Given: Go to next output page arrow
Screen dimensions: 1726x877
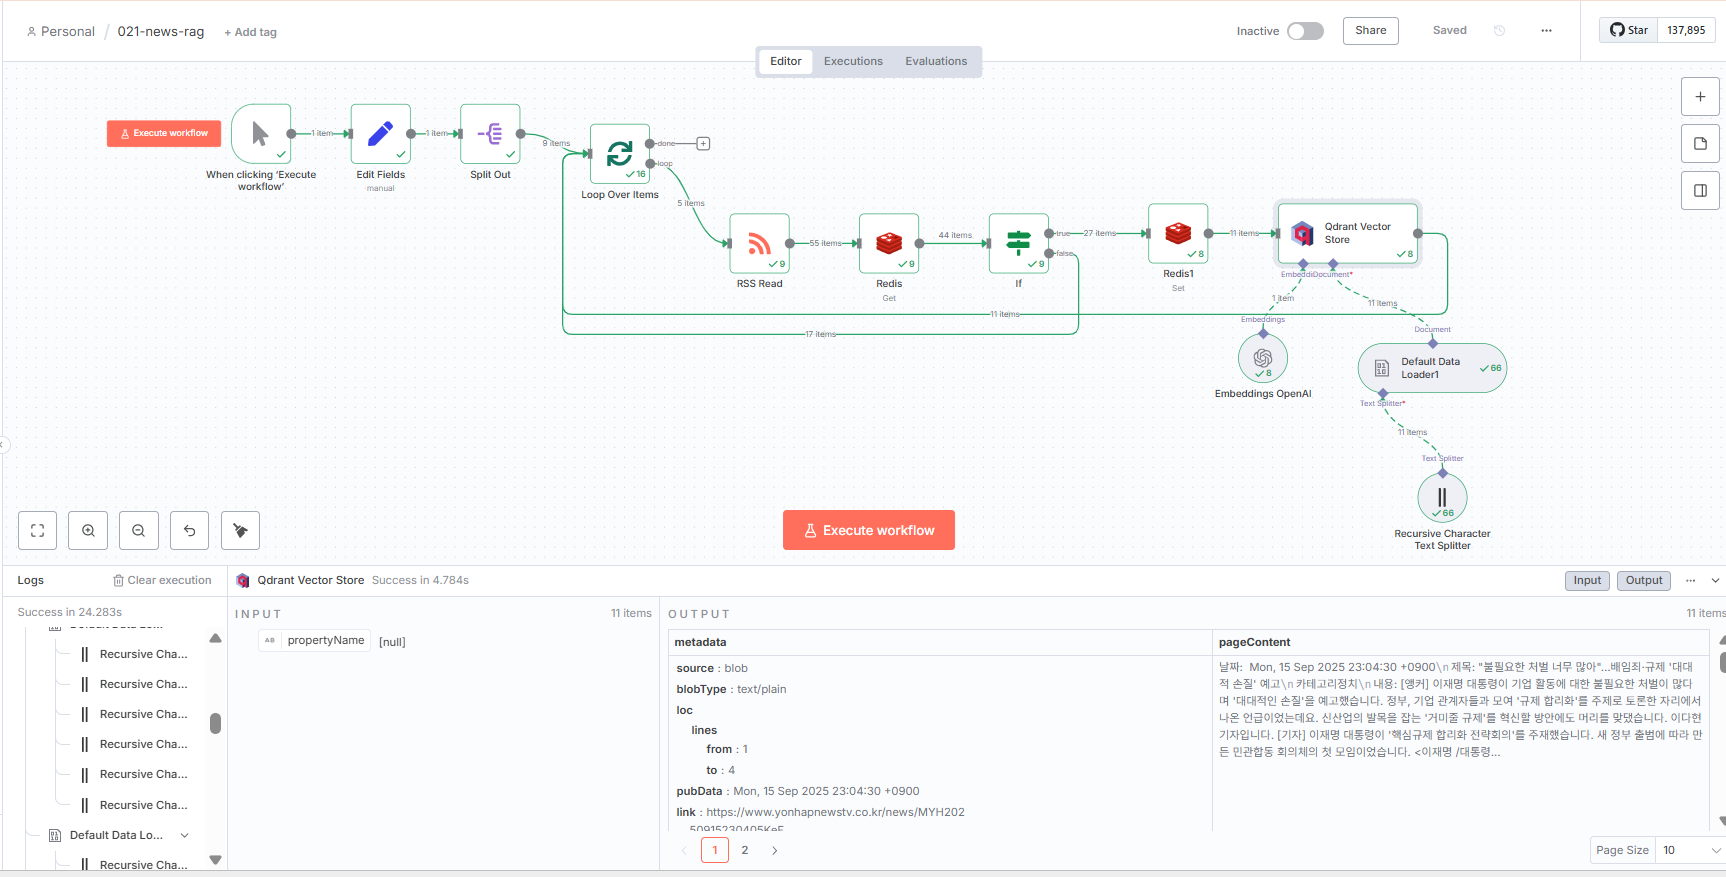Looking at the screenshot, I should point(774,850).
